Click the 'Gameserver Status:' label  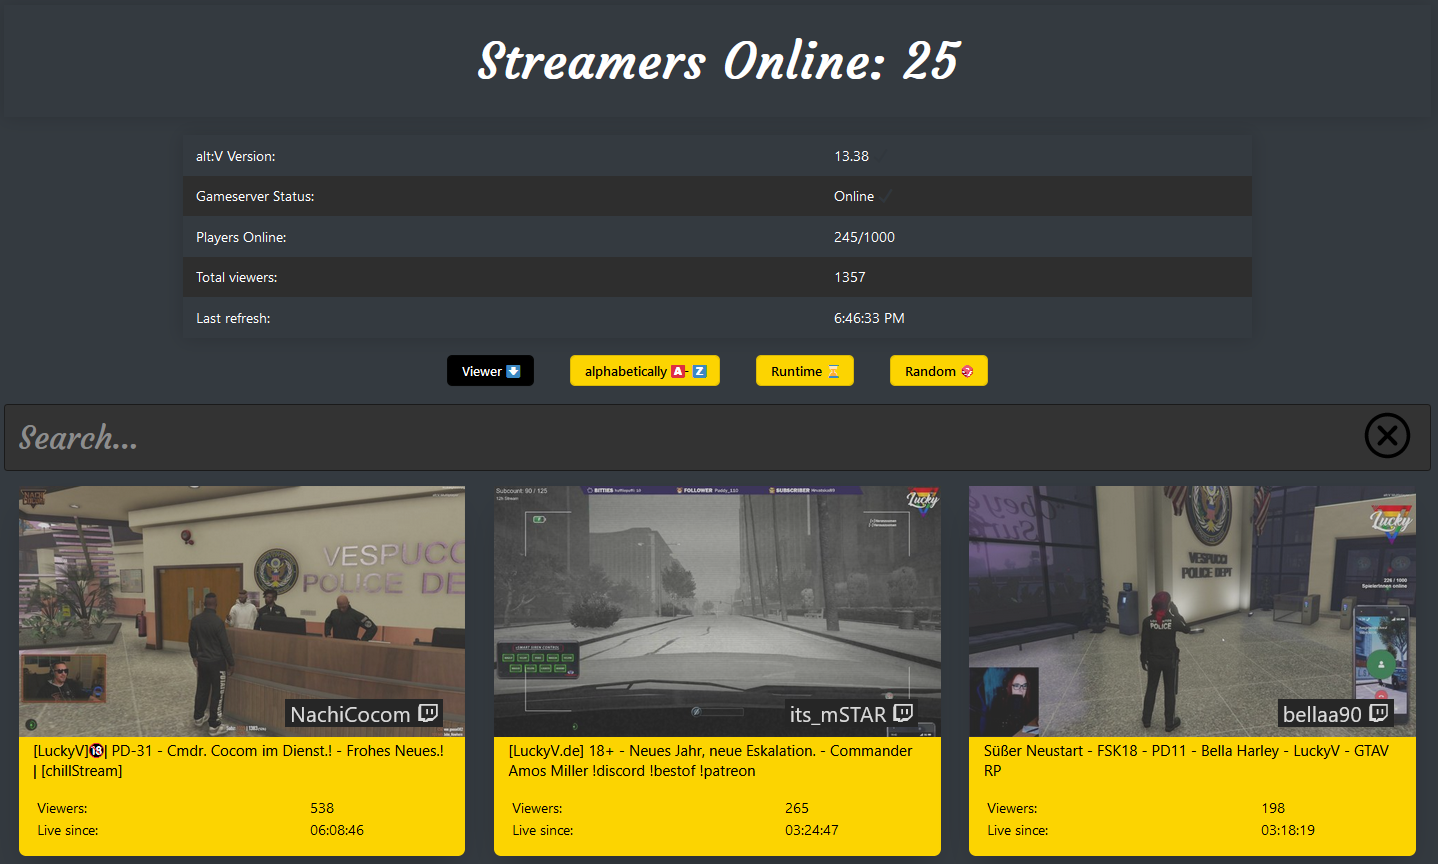[255, 196]
